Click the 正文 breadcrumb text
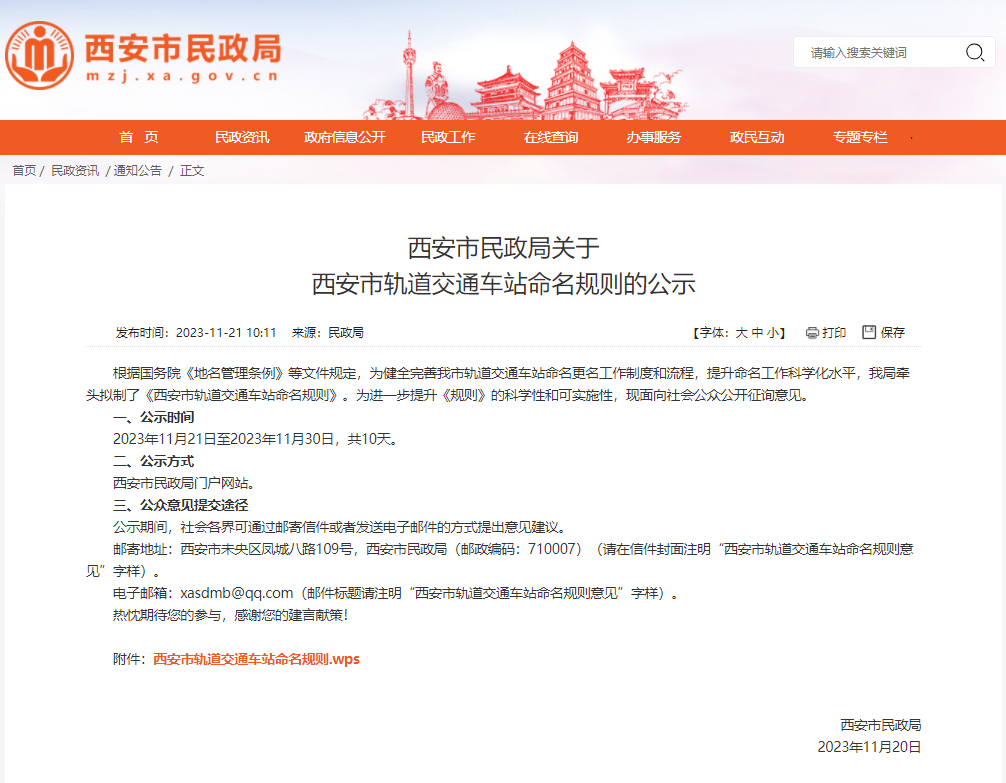The width and height of the screenshot is (1006, 783). pos(192,171)
